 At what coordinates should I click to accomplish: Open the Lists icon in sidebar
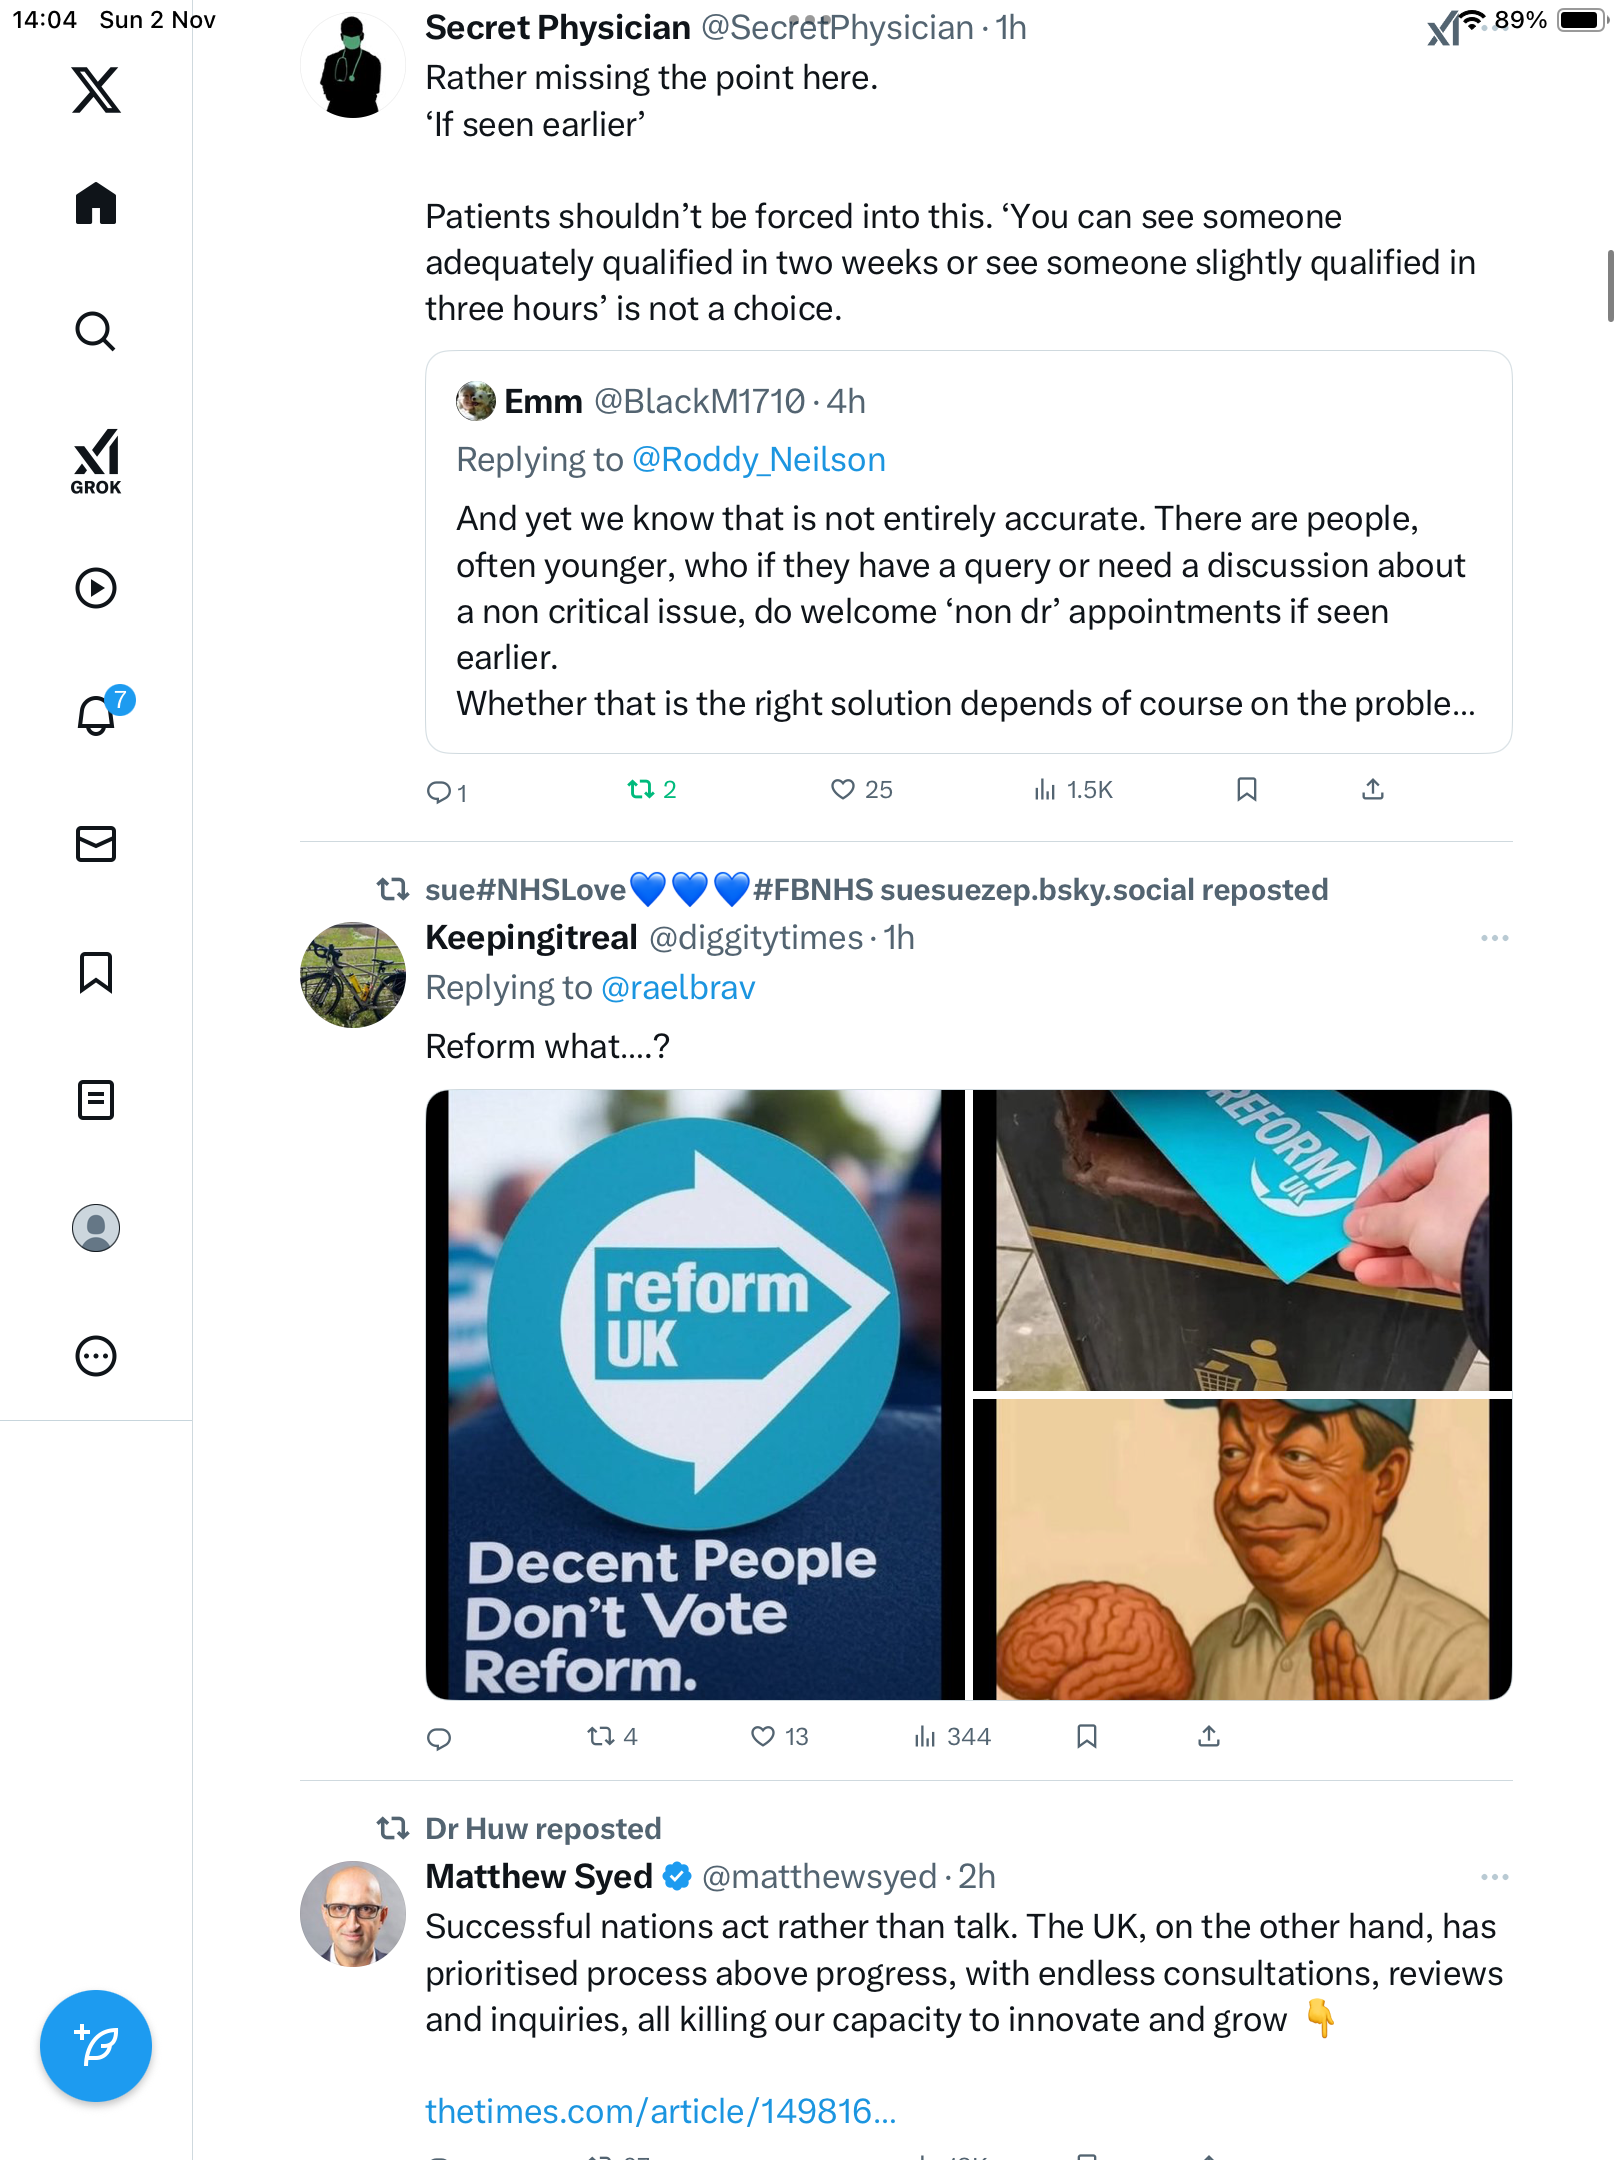(x=96, y=1100)
